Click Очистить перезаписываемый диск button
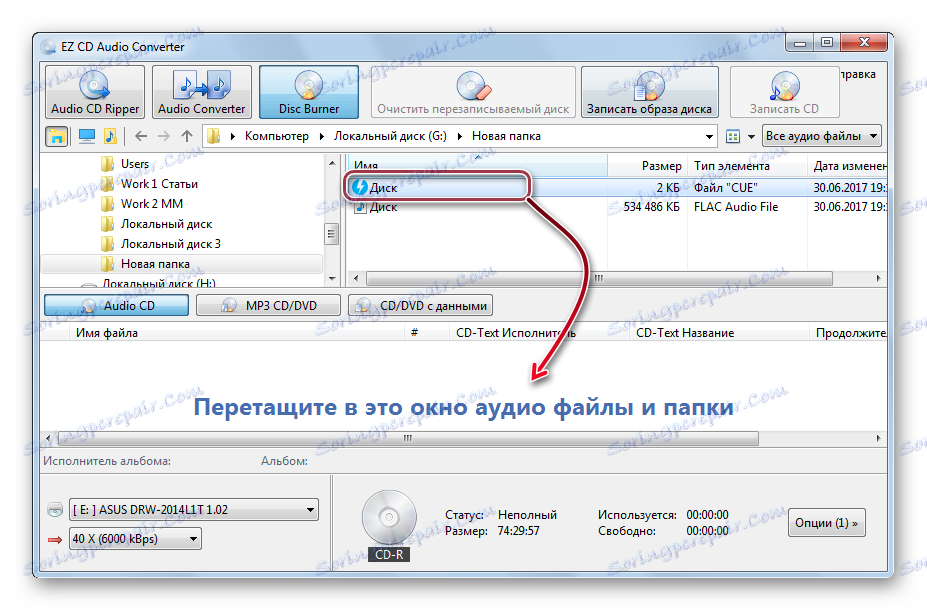Image resolution: width=927 pixels, height=611 pixels. coord(473,92)
